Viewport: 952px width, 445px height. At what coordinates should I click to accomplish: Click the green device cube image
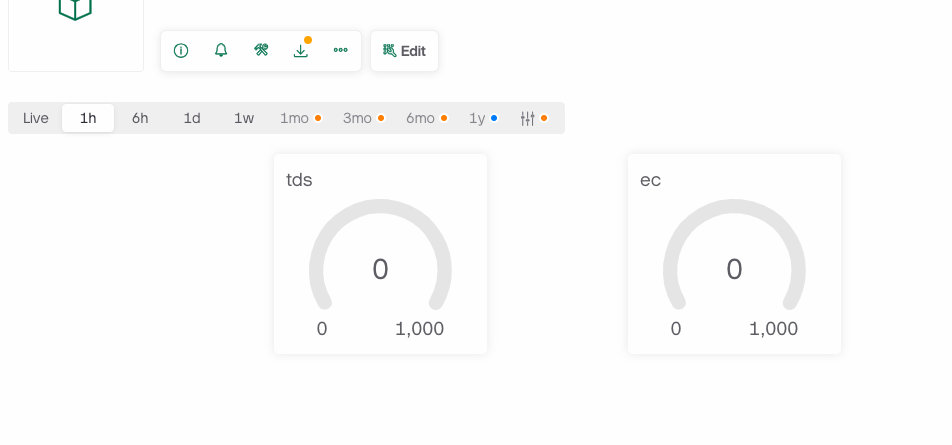point(75,9)
